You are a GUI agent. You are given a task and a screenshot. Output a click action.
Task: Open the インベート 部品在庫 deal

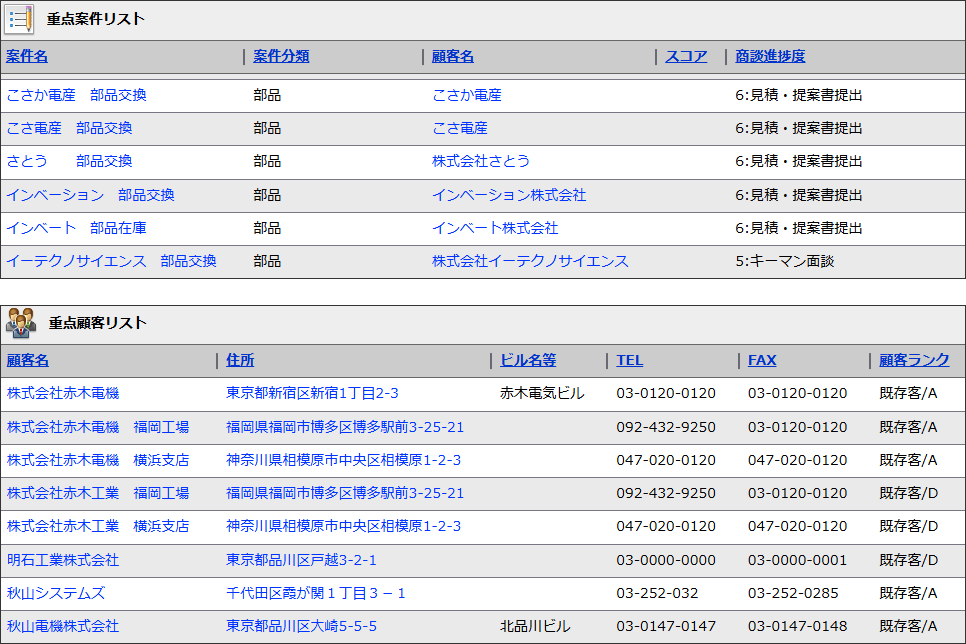pyautogui.click(x=76, y=229)
